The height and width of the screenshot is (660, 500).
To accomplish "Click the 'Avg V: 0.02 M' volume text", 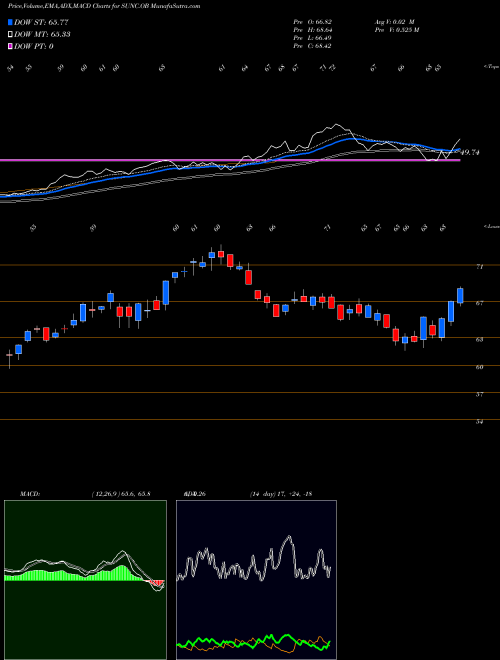I will [x=394, y=22].
